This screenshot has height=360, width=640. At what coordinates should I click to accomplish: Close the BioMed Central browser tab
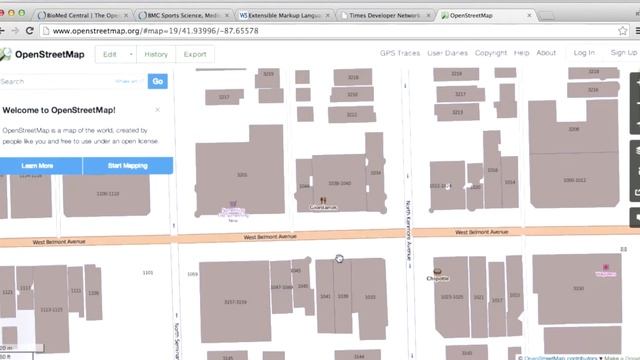[x=126, y=15]
